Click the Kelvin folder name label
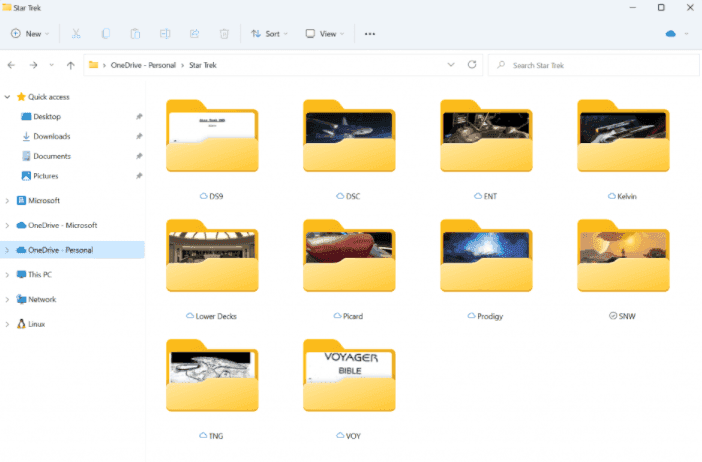 click(x=627, y=196)
